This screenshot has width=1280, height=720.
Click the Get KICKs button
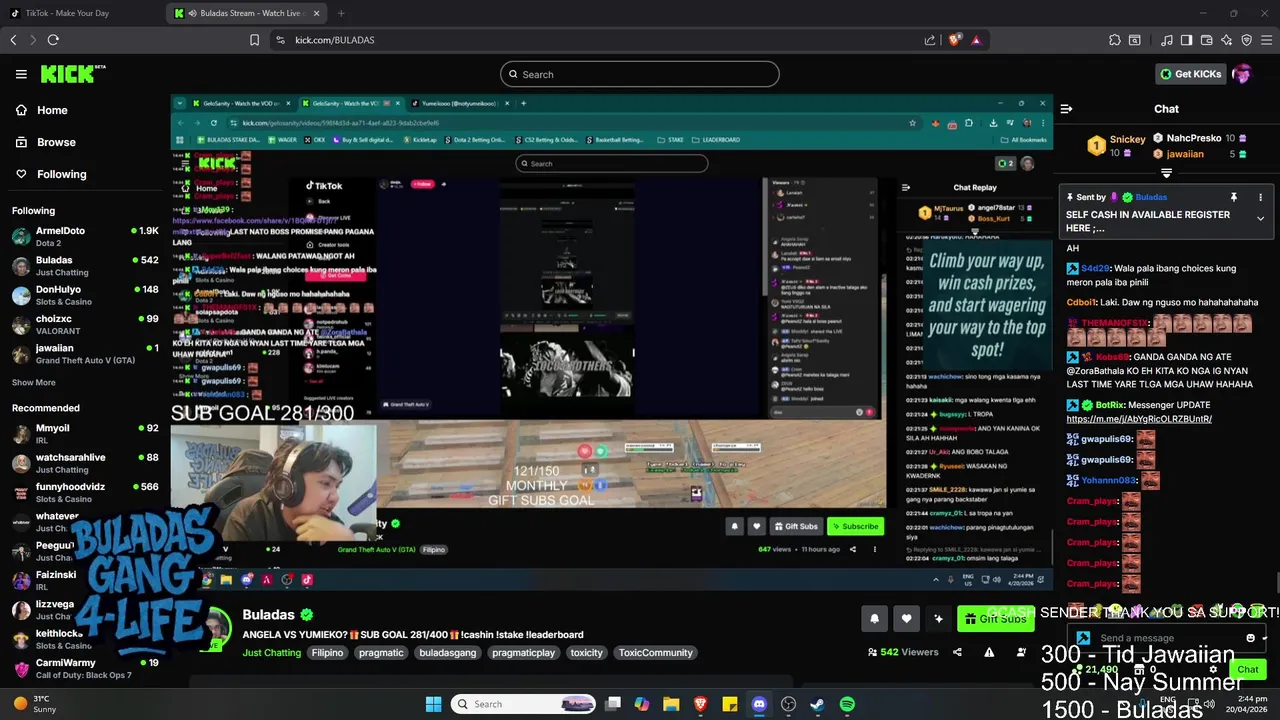tap(1189, 74)
